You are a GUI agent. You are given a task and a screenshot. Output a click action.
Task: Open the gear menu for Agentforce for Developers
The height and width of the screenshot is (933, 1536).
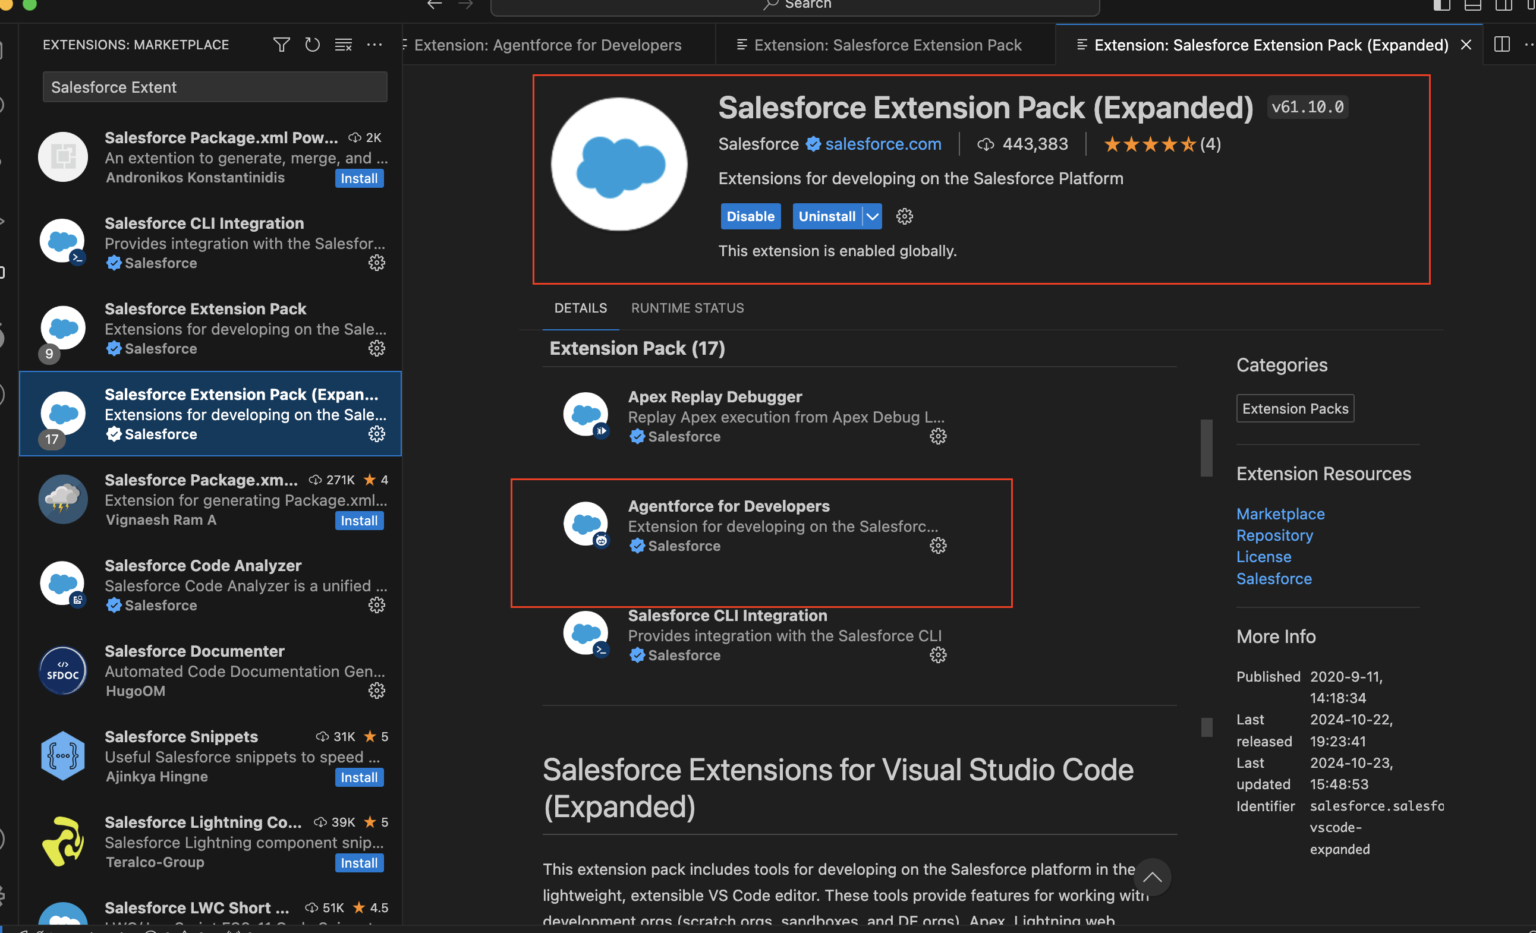pos(937,546)
